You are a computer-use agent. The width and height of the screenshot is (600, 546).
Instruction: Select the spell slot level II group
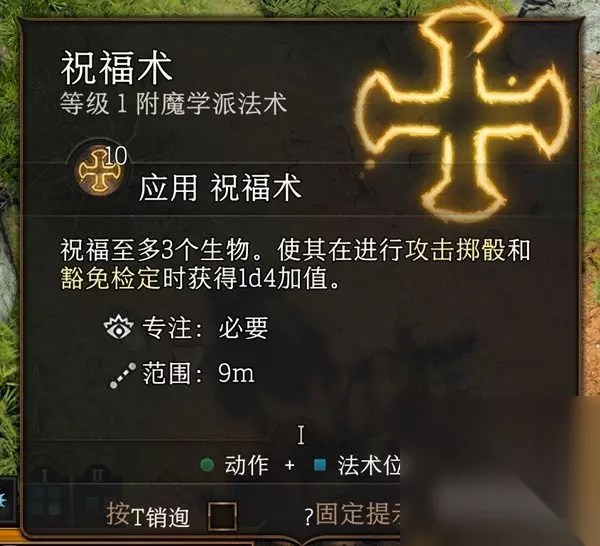tap(96, 494)
